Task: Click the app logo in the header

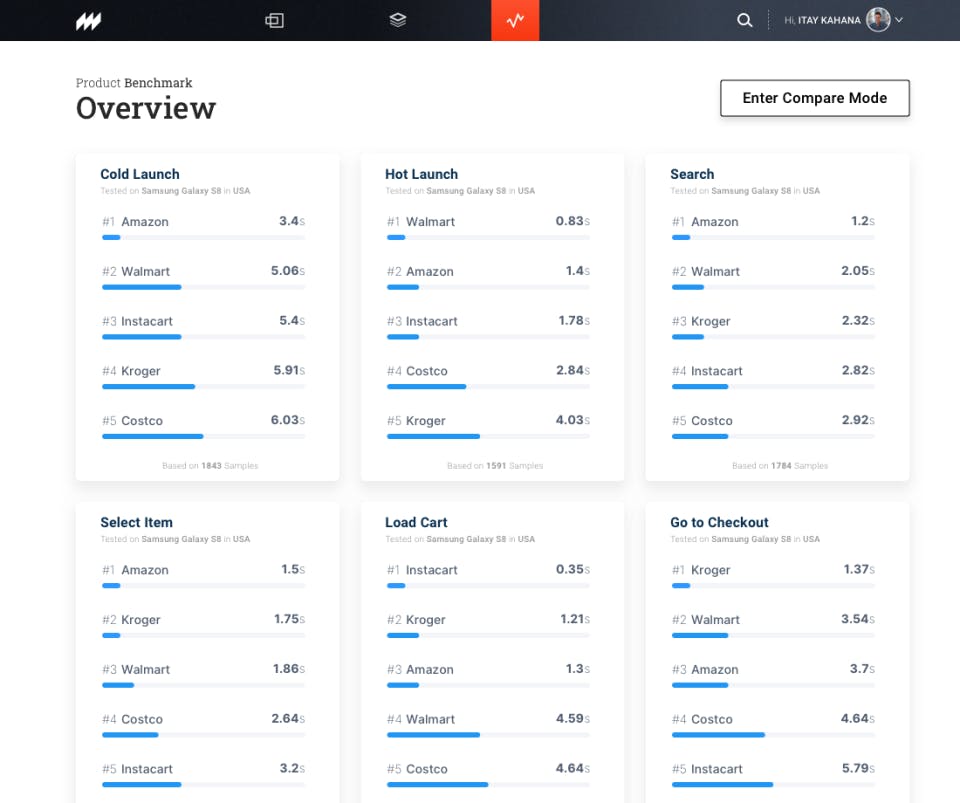Action: click(x=88, y=21)
